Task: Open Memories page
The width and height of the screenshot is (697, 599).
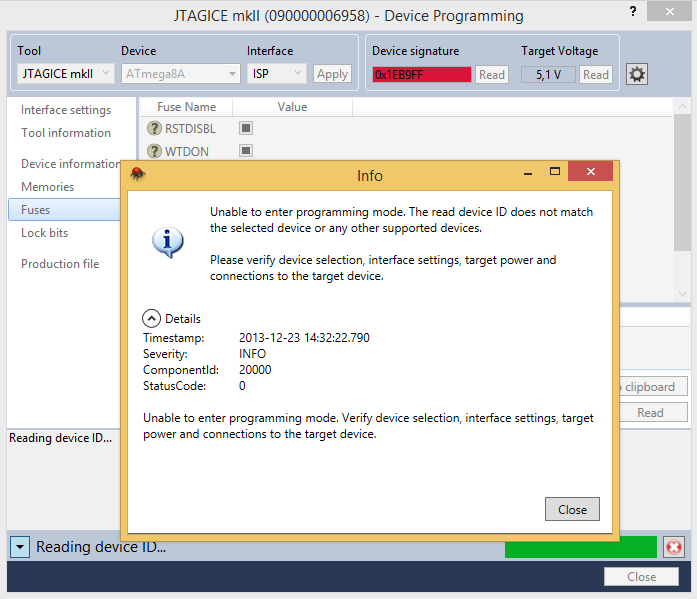Action: [x=48, y=187]
